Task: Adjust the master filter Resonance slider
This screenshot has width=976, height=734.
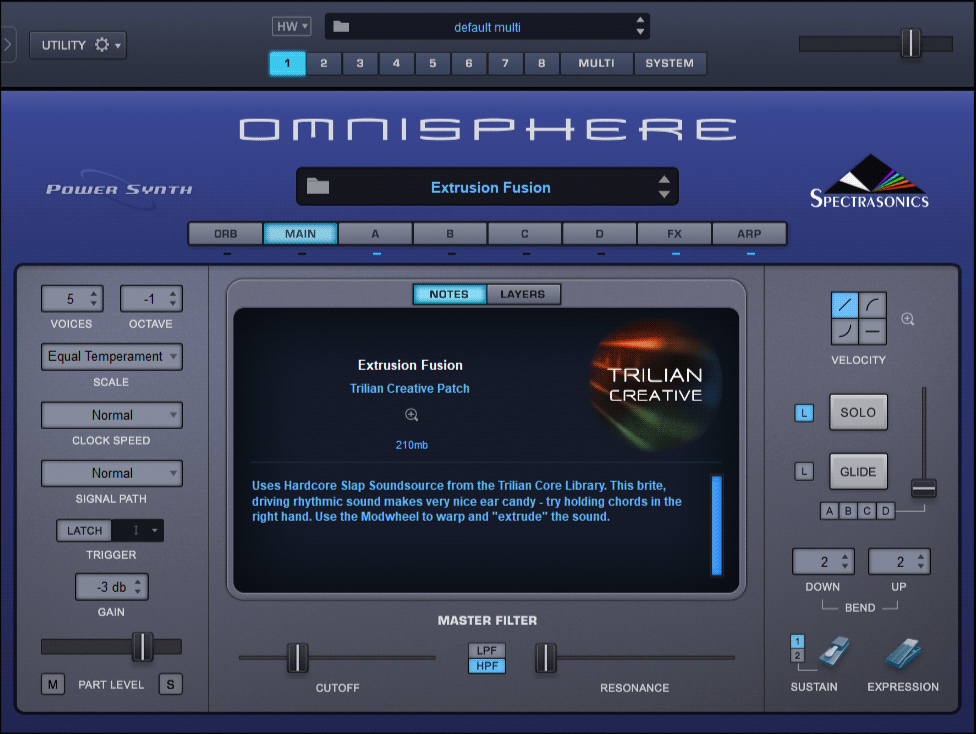Action: pyautogui.click(x=546, y=657)
